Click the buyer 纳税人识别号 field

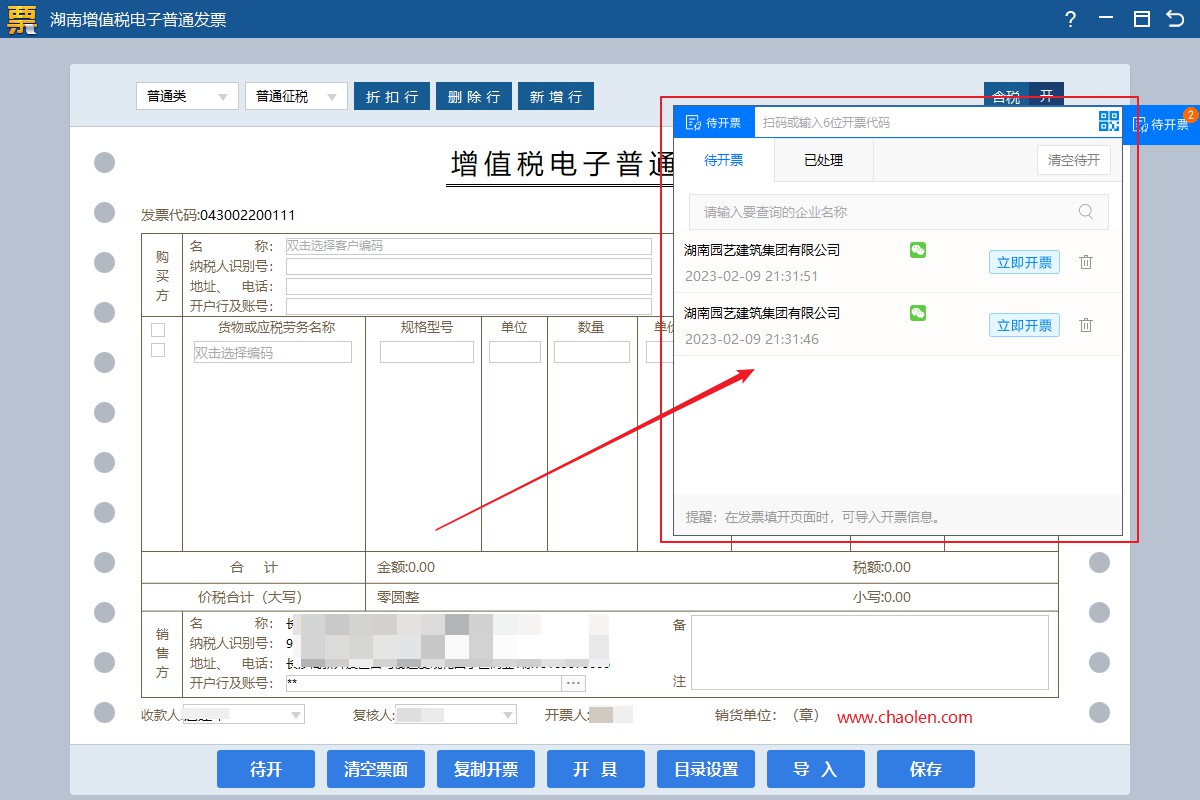pos(468,266)
